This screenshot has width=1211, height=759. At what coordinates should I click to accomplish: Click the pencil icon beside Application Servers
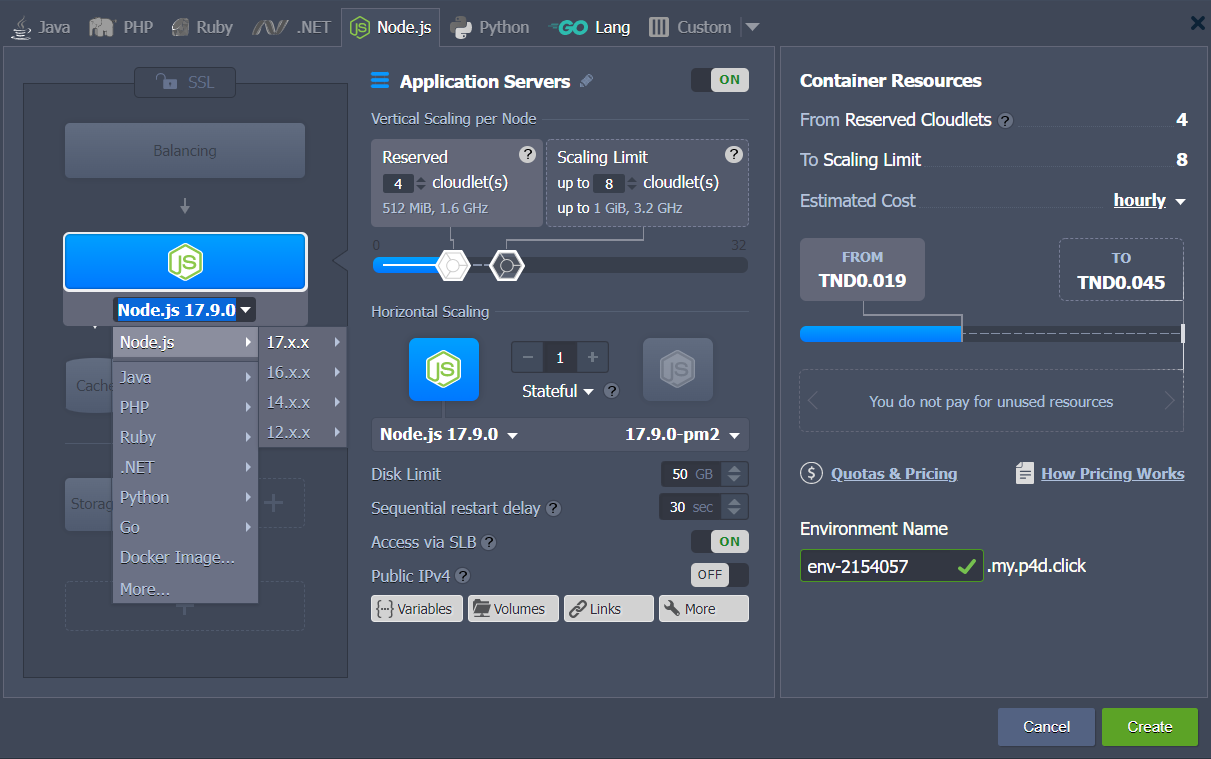[x=587, y=81]
